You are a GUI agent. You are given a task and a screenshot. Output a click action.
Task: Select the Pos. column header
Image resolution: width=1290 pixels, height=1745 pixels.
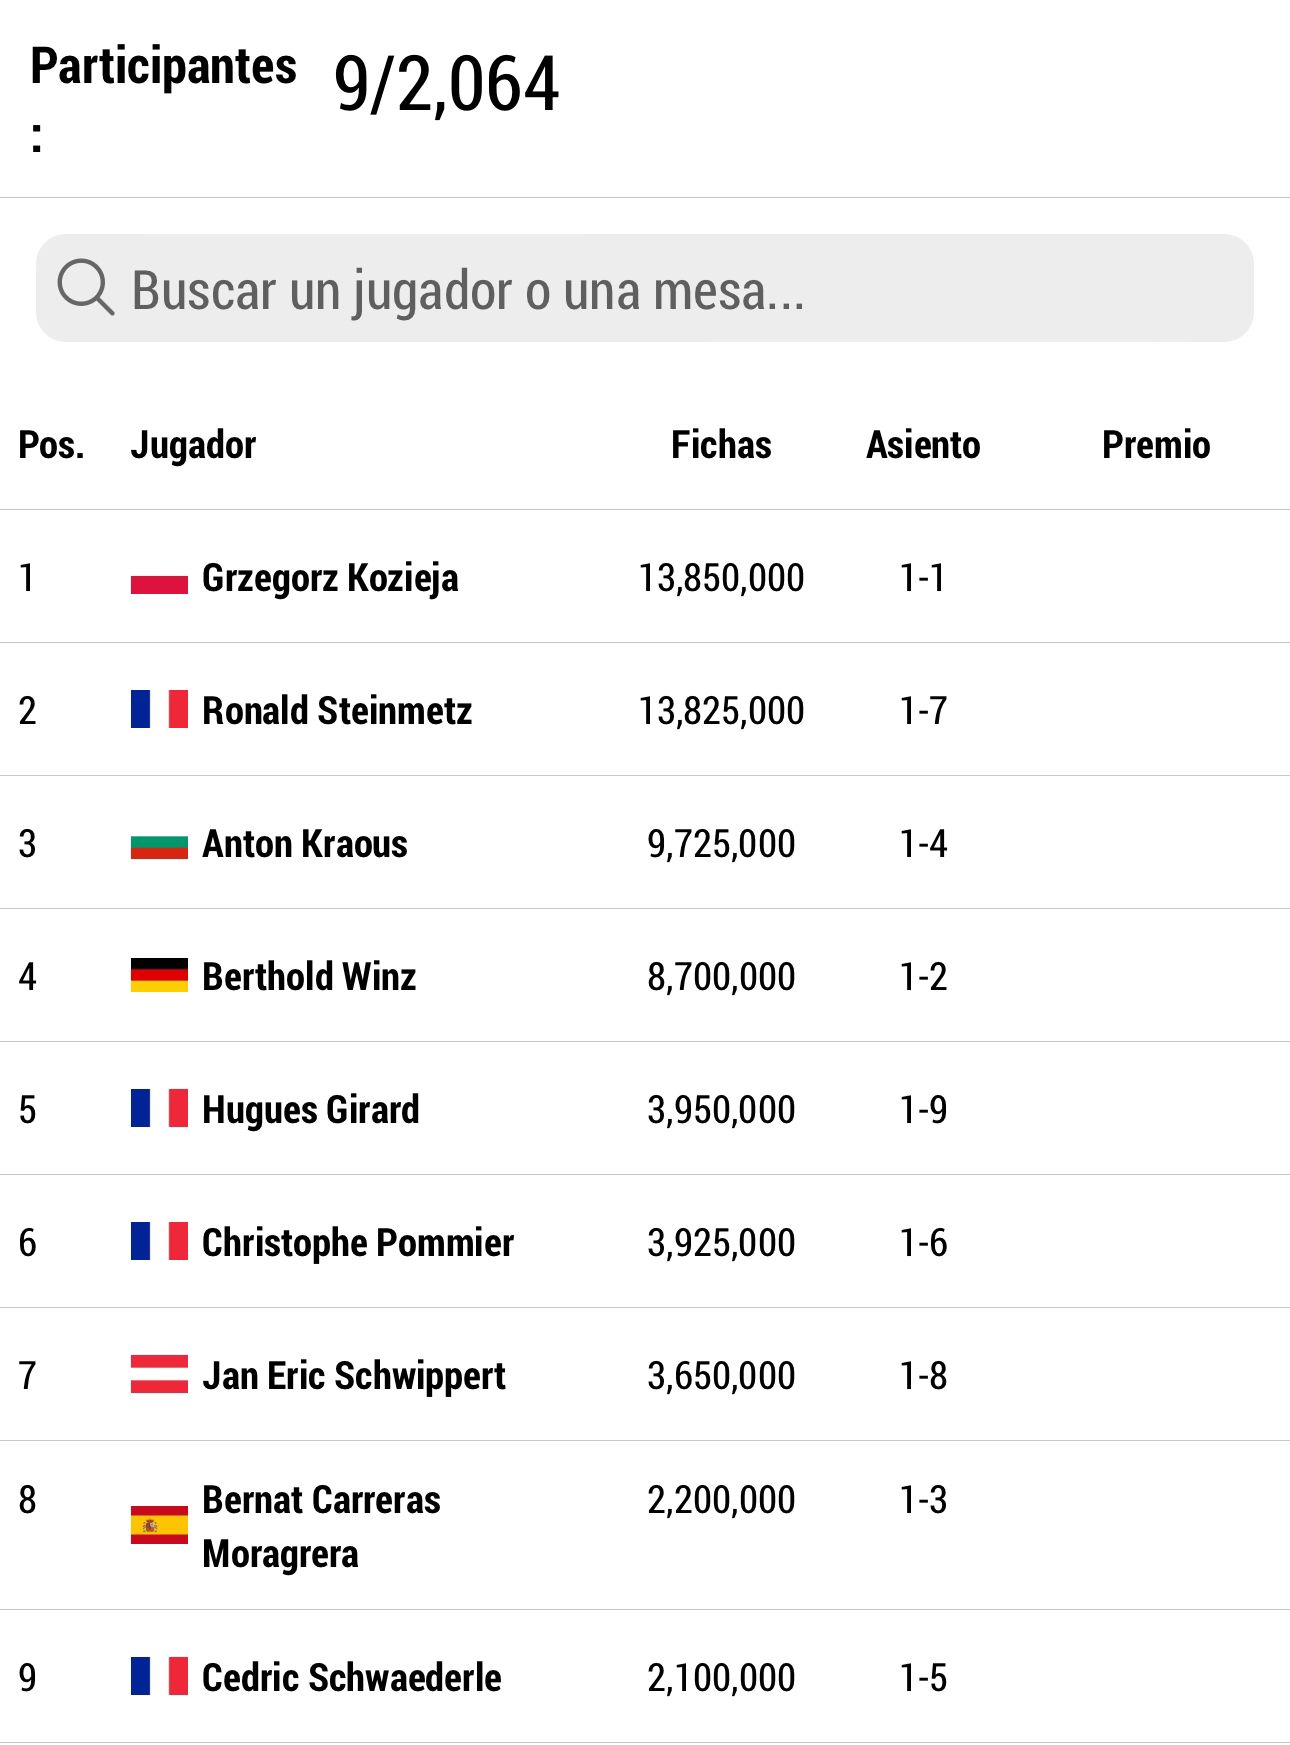pyautogui.click(x=51, y=445)
